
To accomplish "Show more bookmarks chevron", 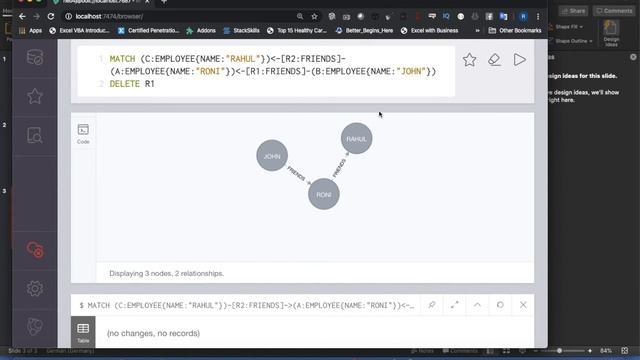I will (477, 31).
